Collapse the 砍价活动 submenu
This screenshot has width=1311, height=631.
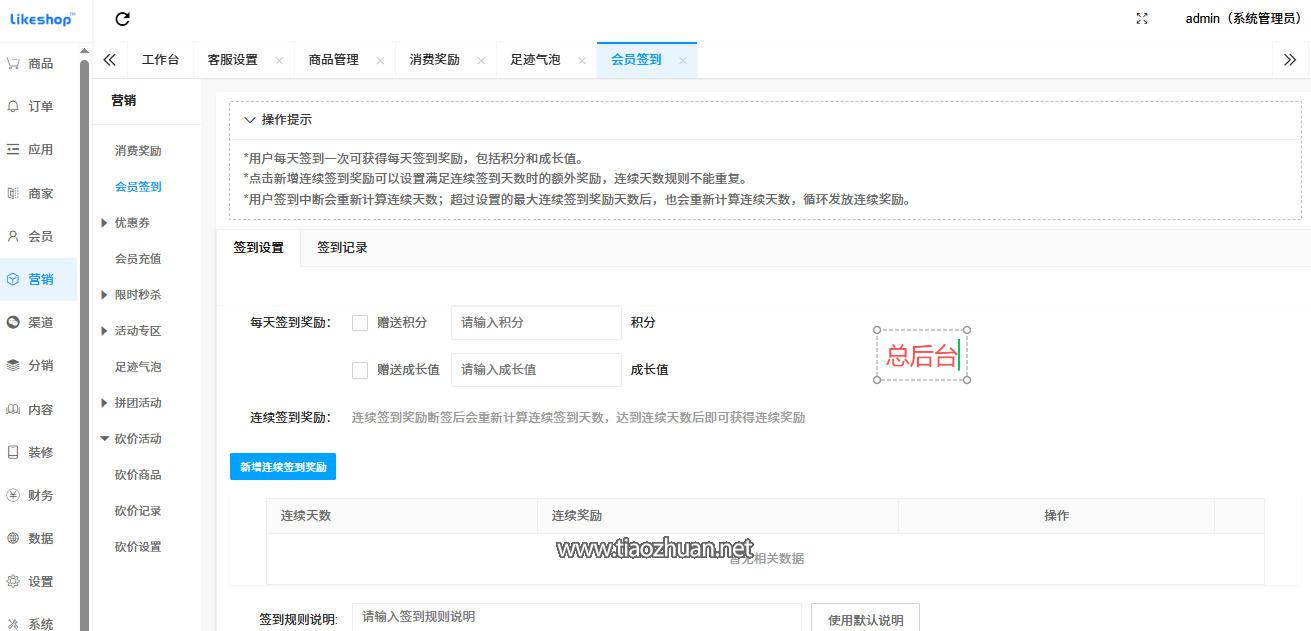tap(137, 439)
